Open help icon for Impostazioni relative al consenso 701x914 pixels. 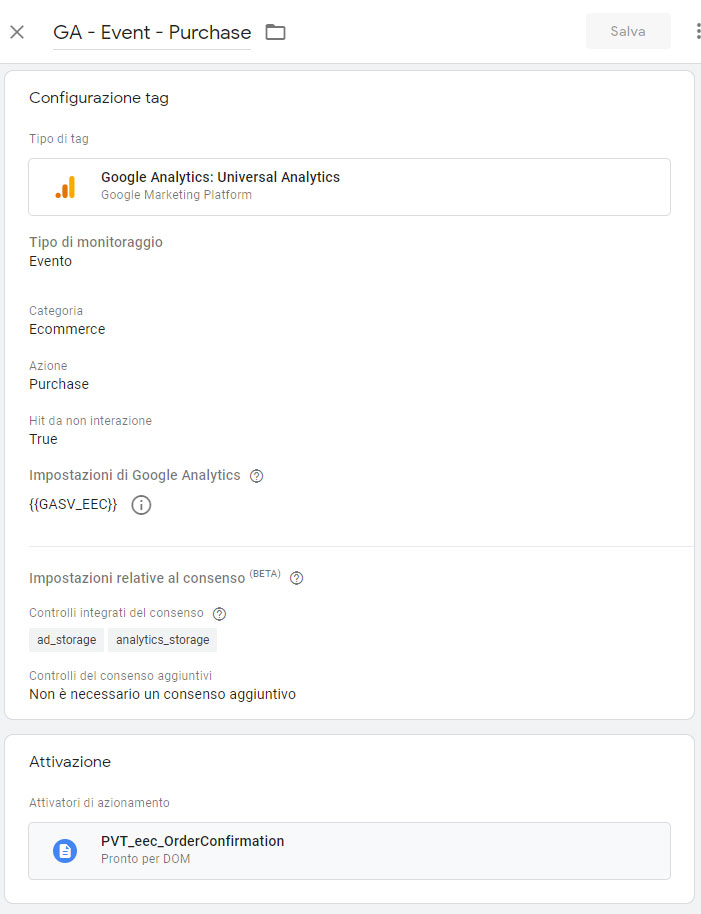(x=297, y=578)
